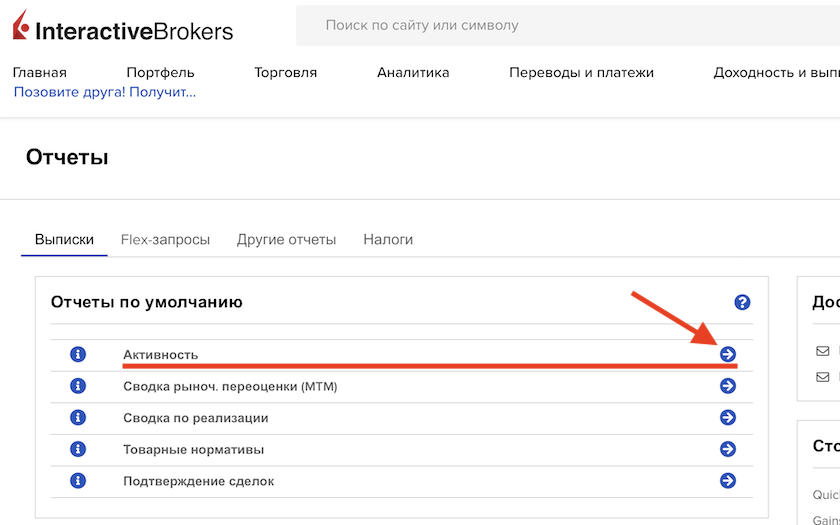This screenshot has width=840, height=525.
Task: Click info icon for Сводка по реализации
Action: (x=78, y=417)
